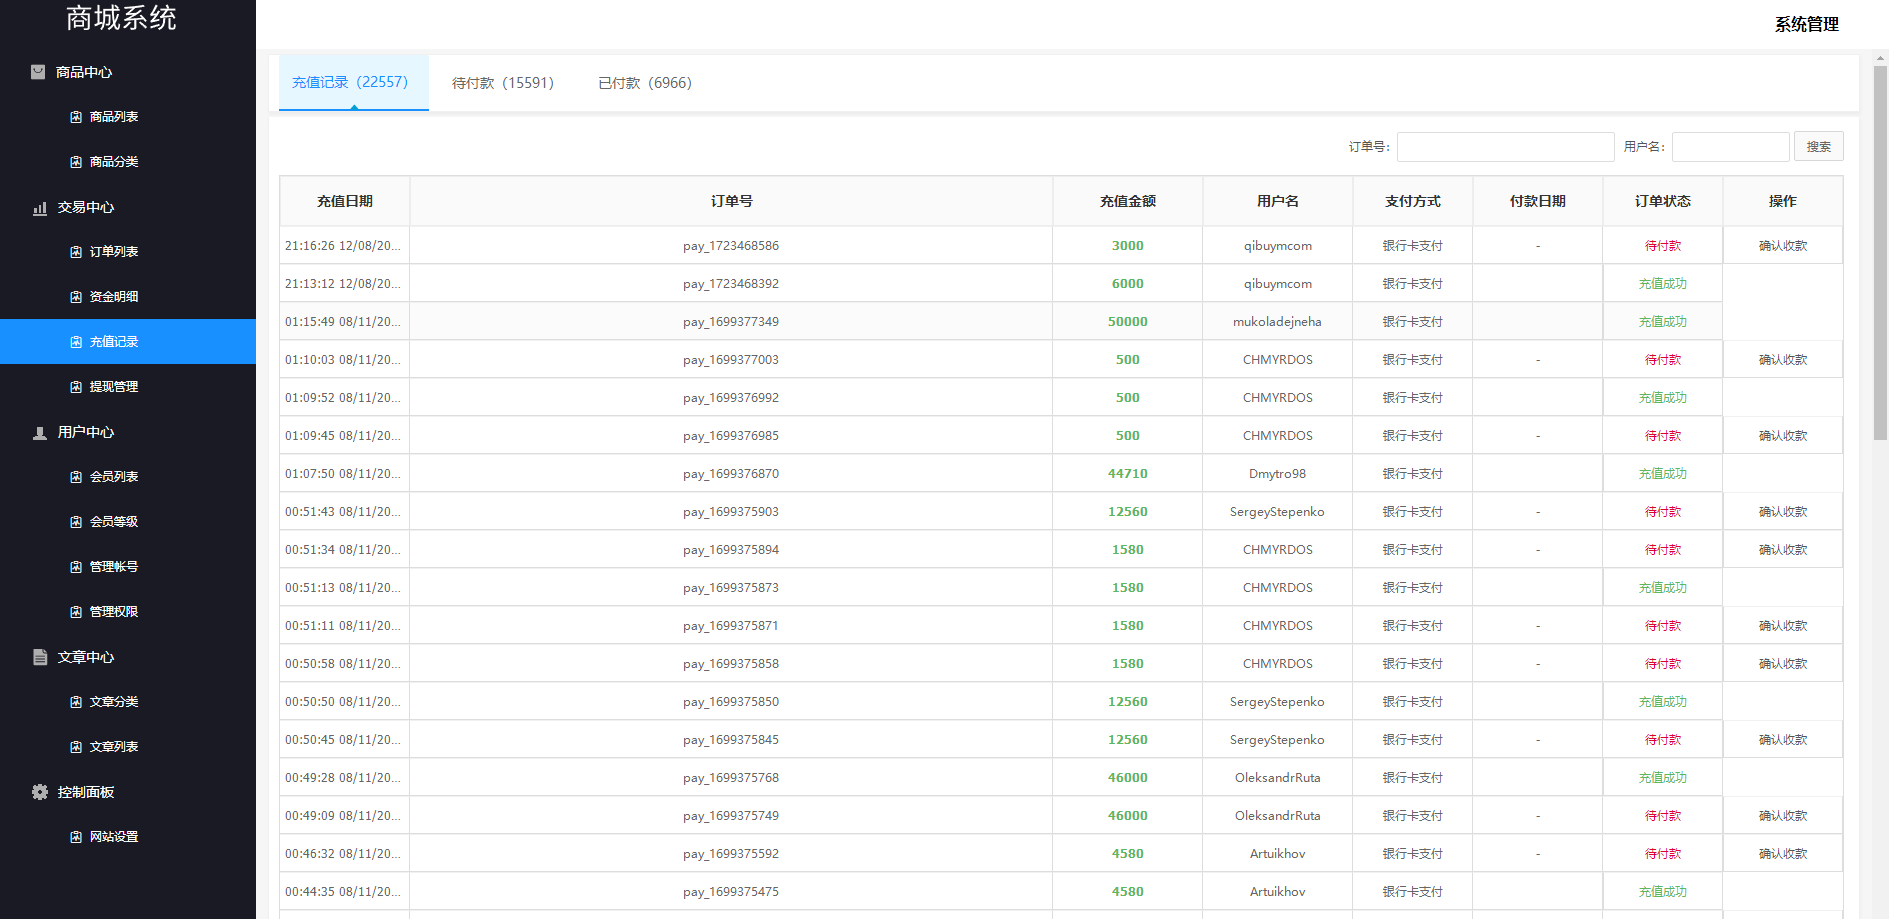The width and height of the screenshot is (1889, 919).
Task: Click the 交易中心 bar chart icon
Action: click(x=40, y=208)
